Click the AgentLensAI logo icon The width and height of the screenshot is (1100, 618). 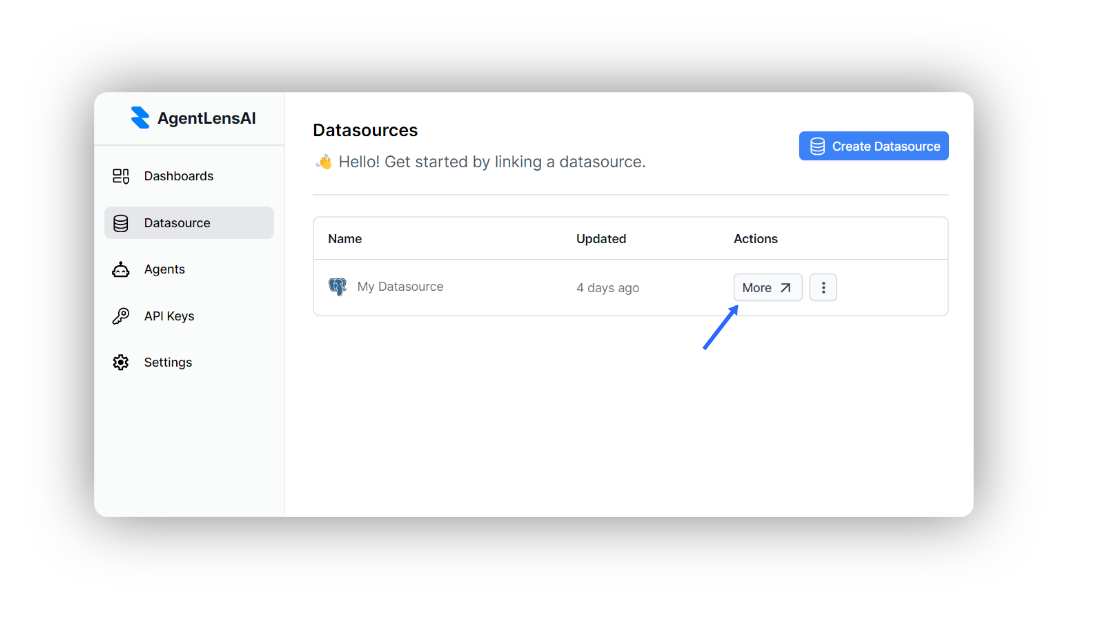140,118
